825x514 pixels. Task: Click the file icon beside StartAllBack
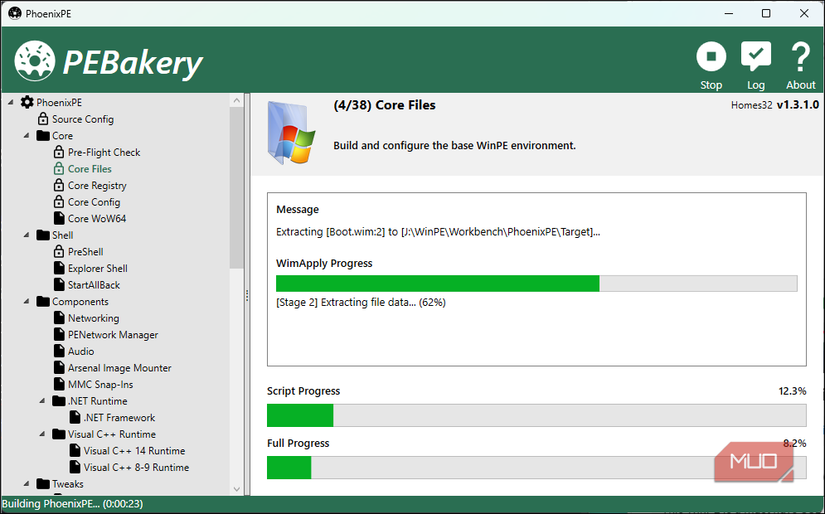[59, 285]
